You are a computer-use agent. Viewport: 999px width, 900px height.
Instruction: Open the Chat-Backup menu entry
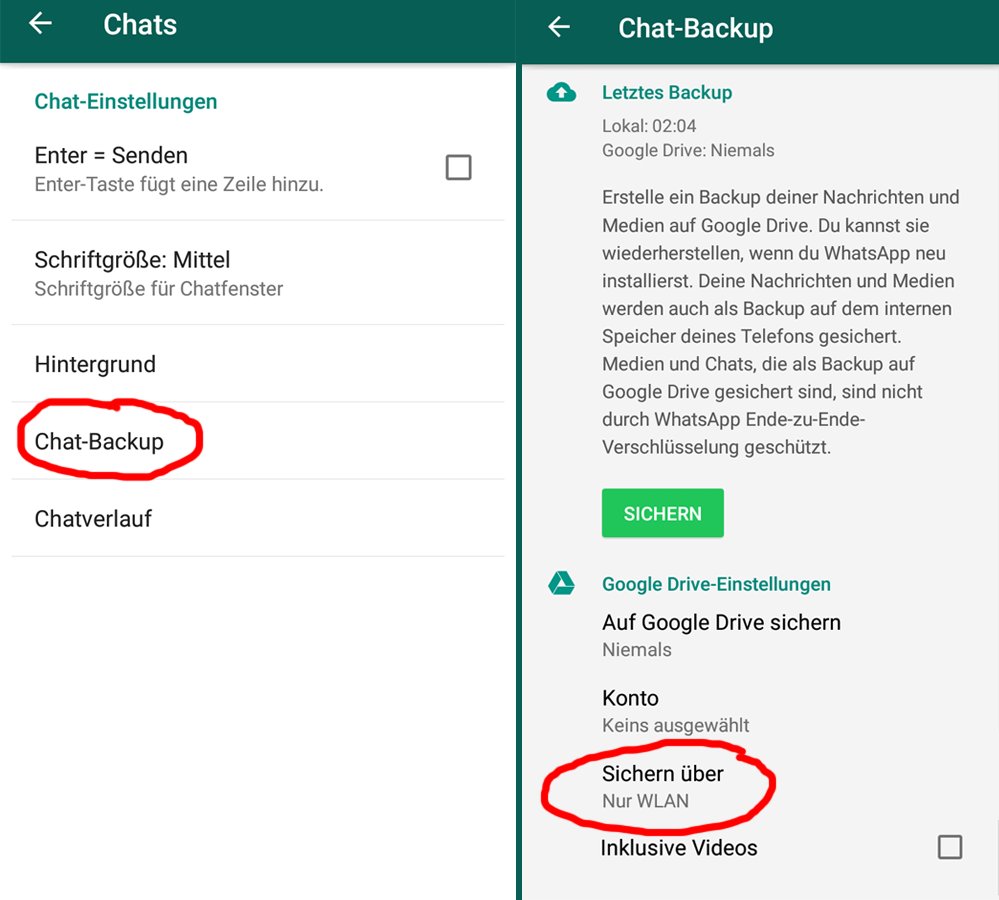(258, 441)
